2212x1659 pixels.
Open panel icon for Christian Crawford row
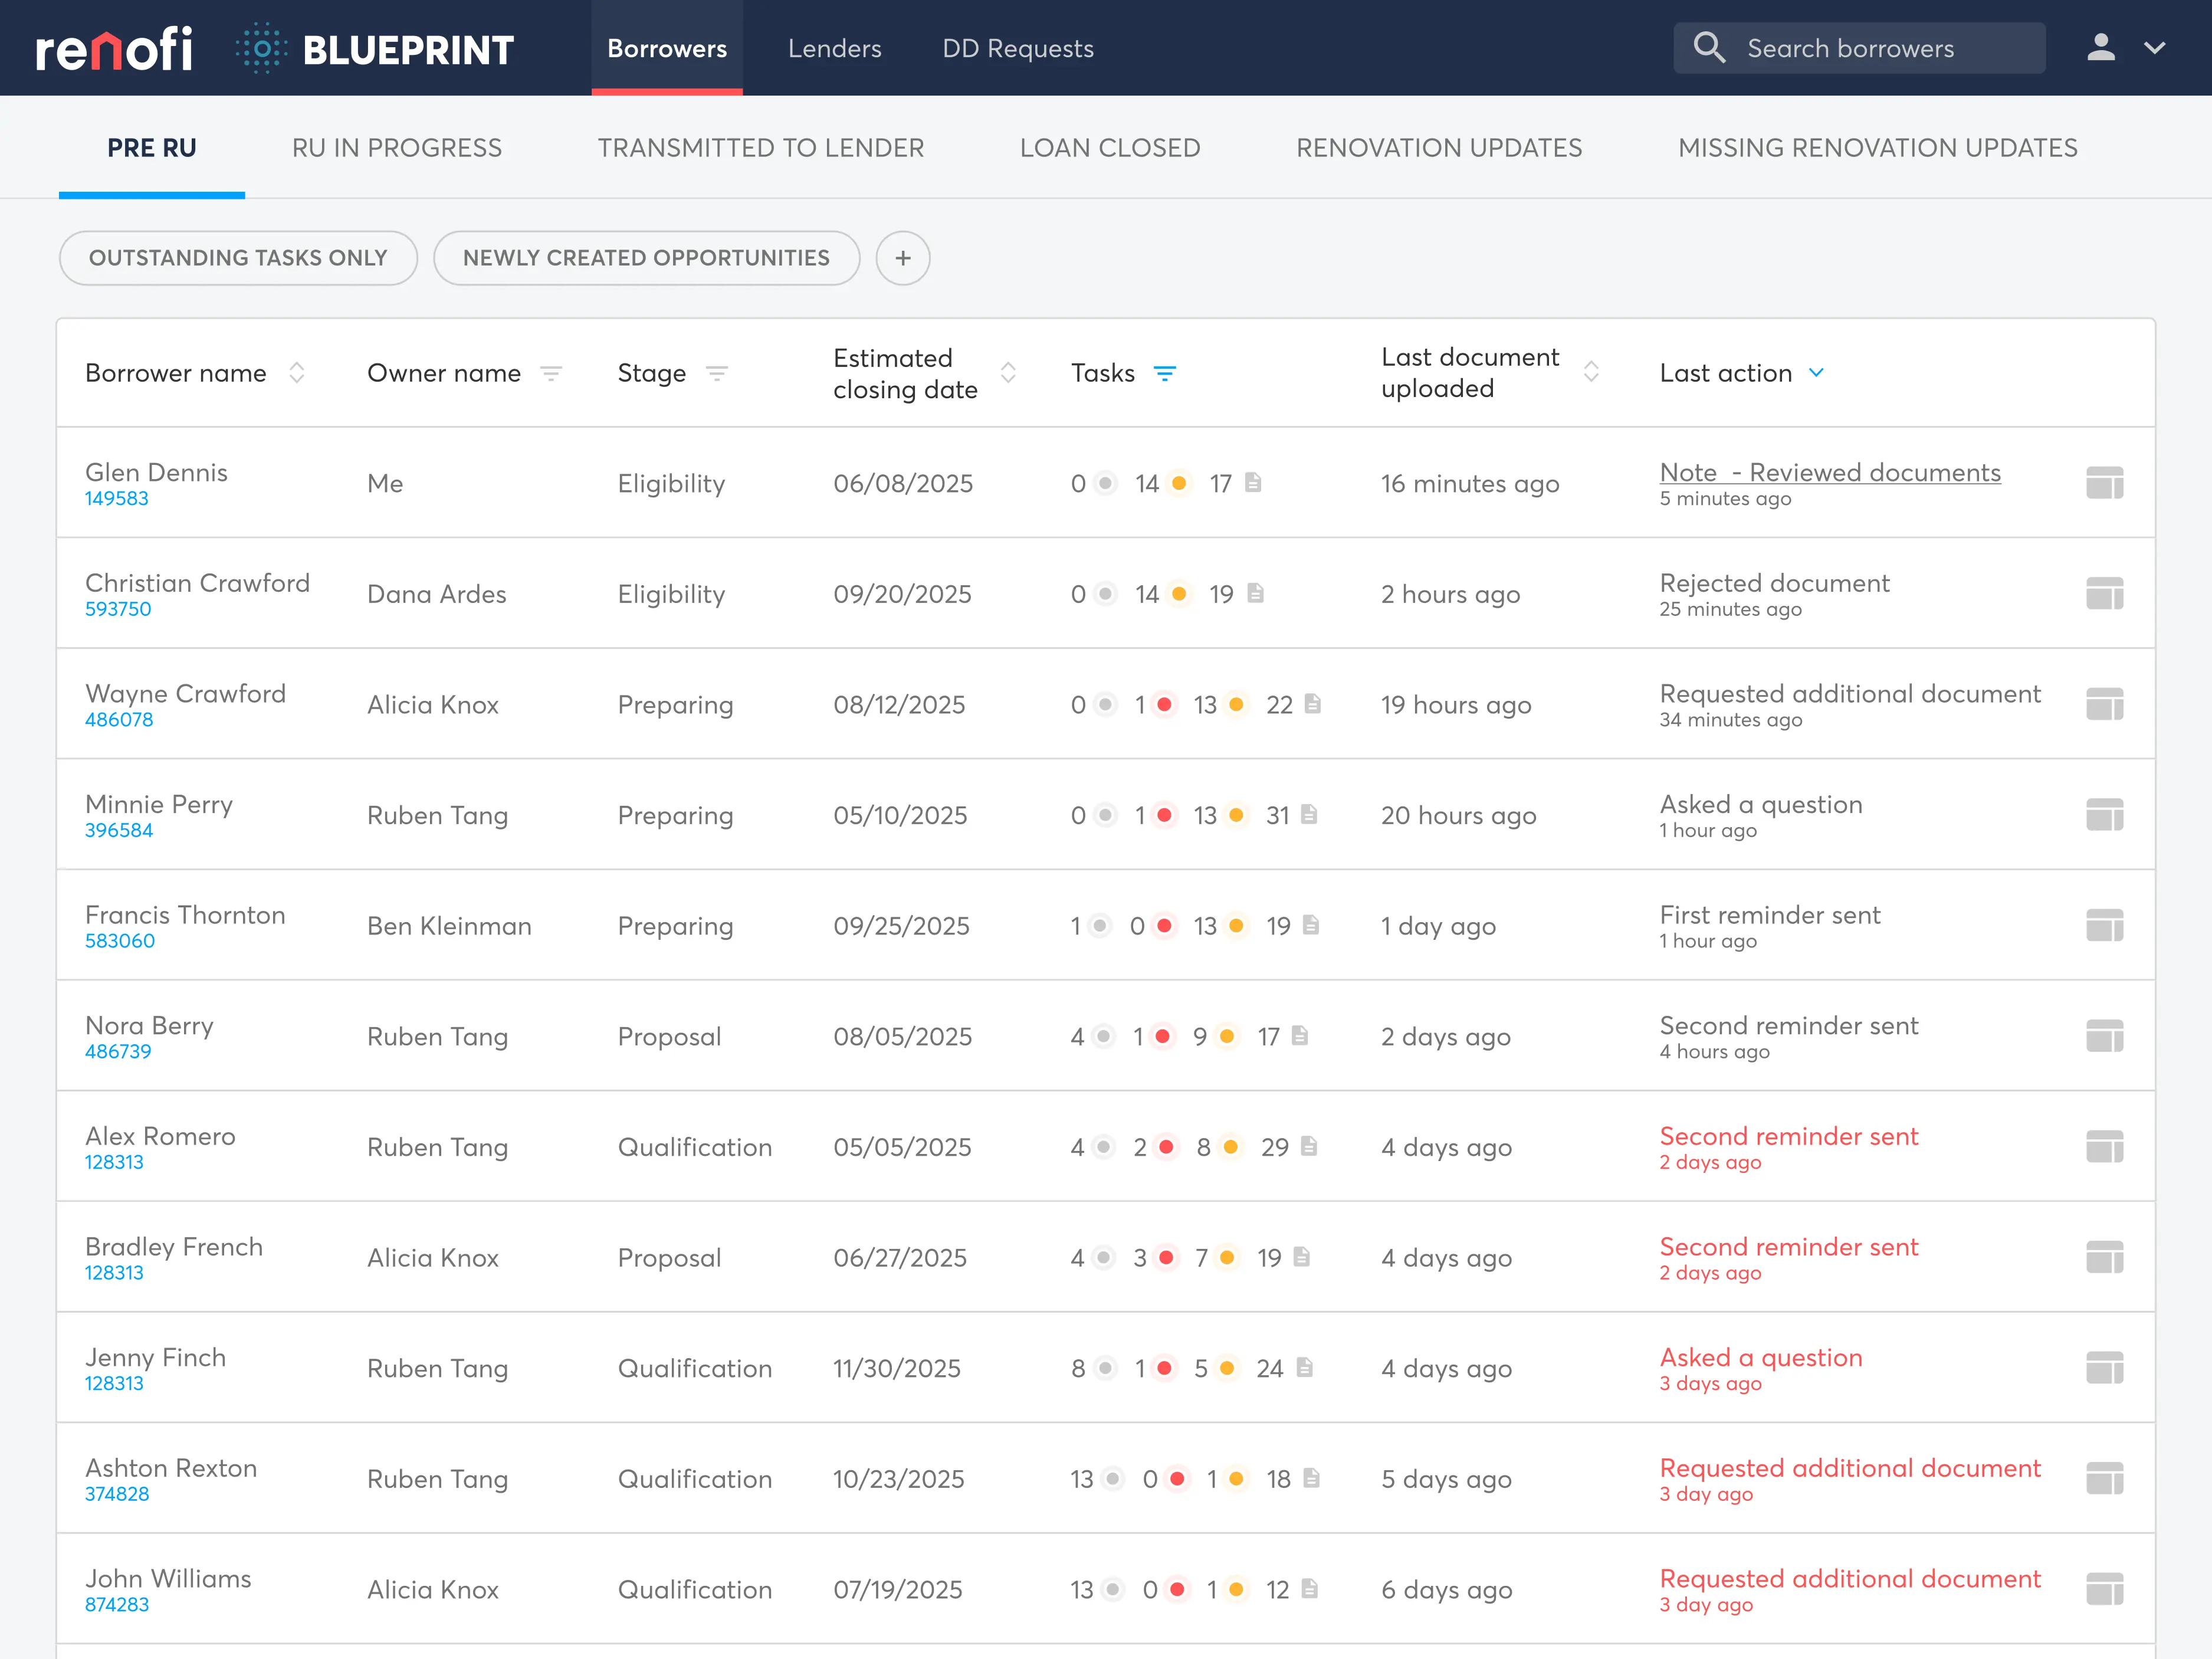2104,594
